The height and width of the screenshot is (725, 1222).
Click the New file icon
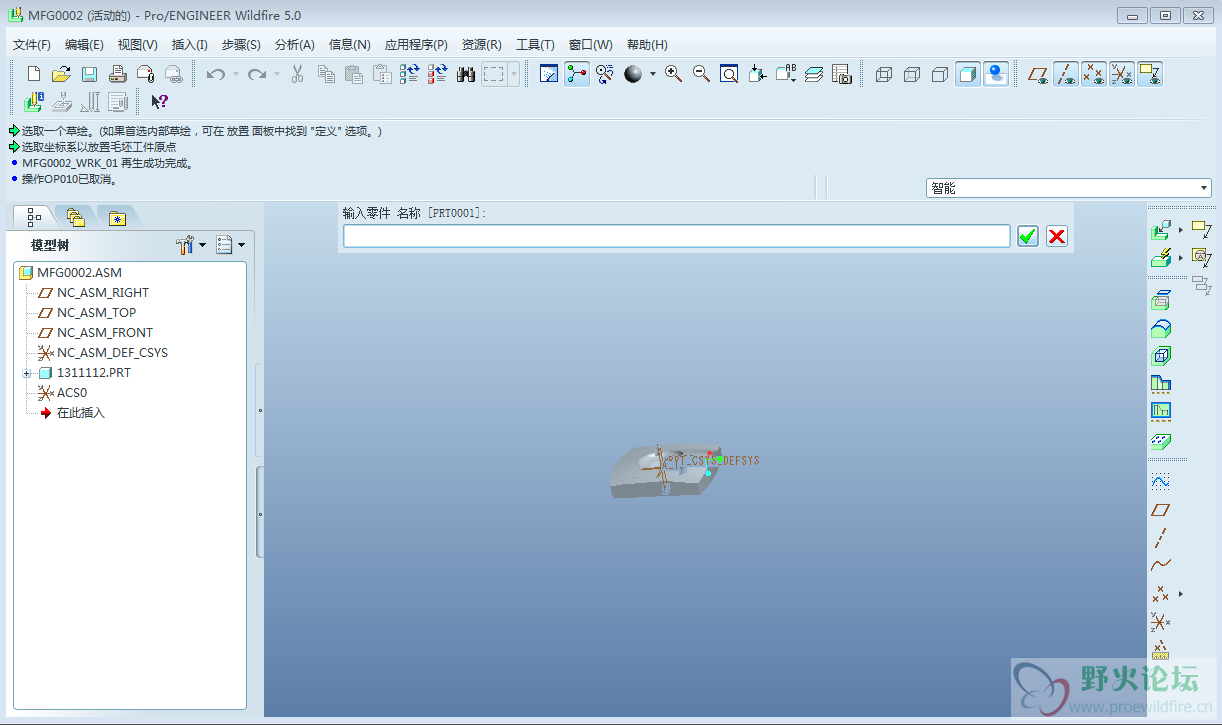(33, 74)
